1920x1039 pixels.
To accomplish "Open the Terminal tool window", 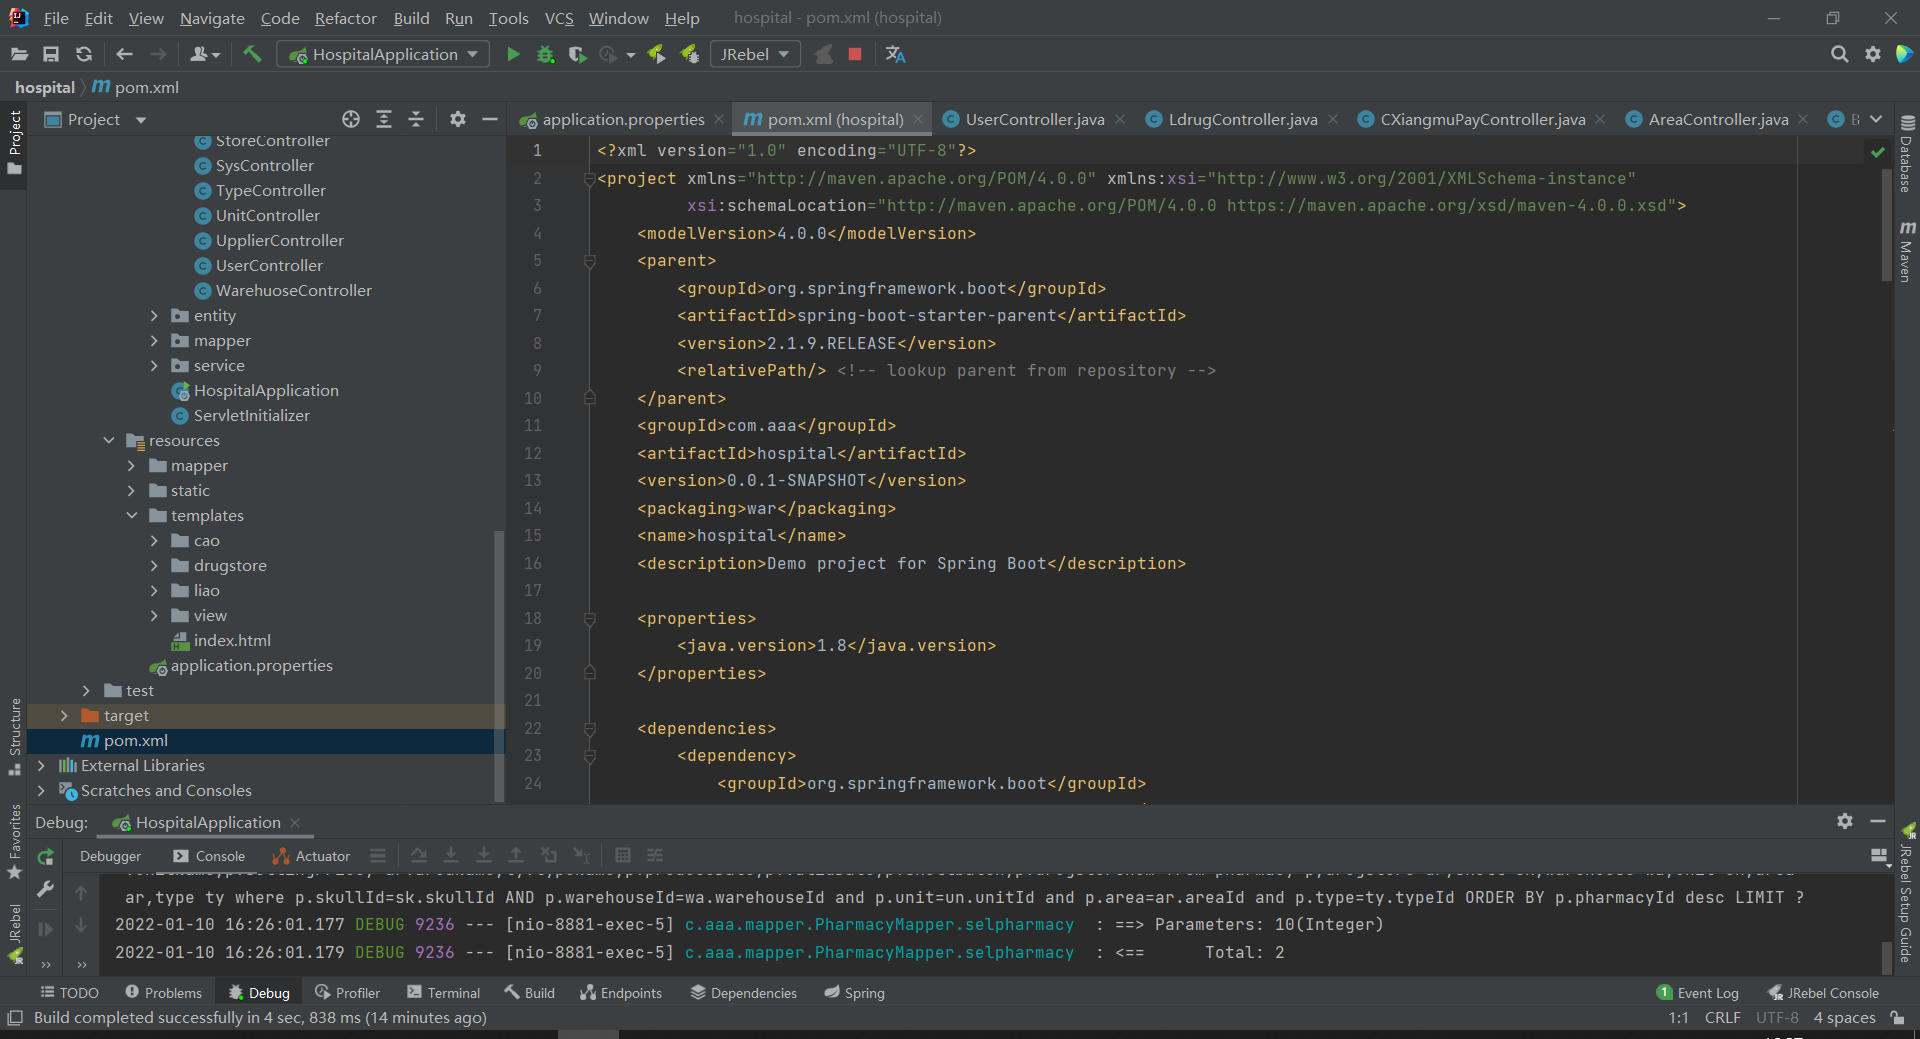I will tap(443, 993).
